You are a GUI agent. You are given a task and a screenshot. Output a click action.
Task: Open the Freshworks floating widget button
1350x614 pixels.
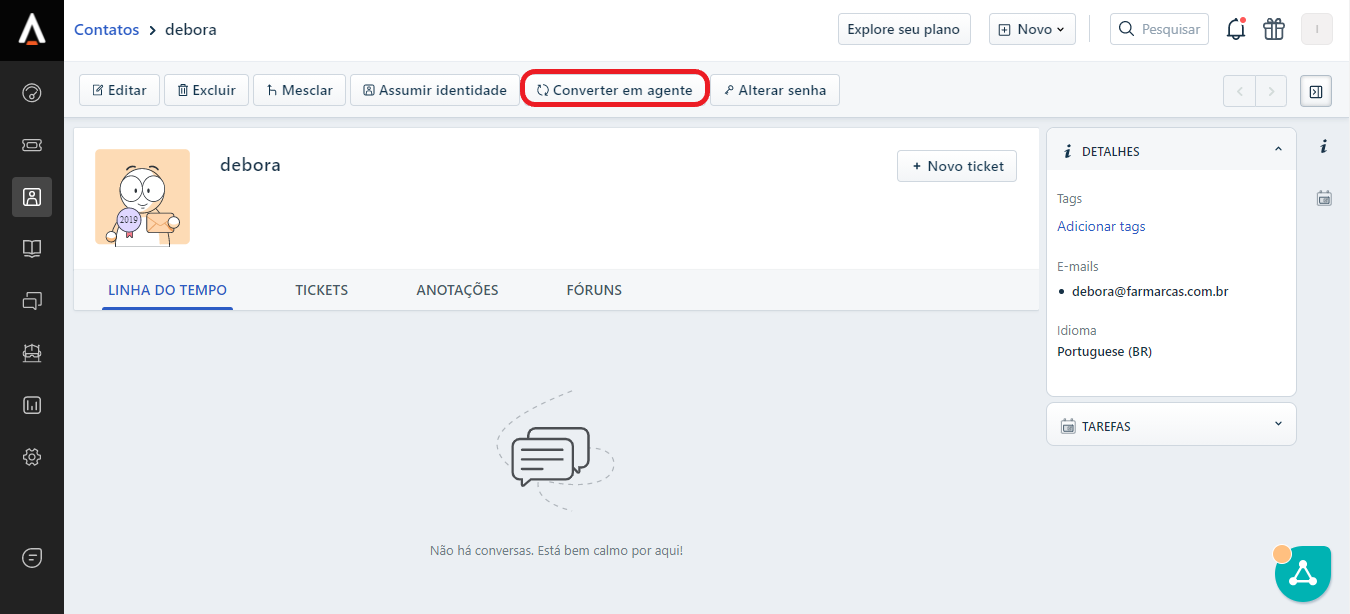pos(1302,573)
